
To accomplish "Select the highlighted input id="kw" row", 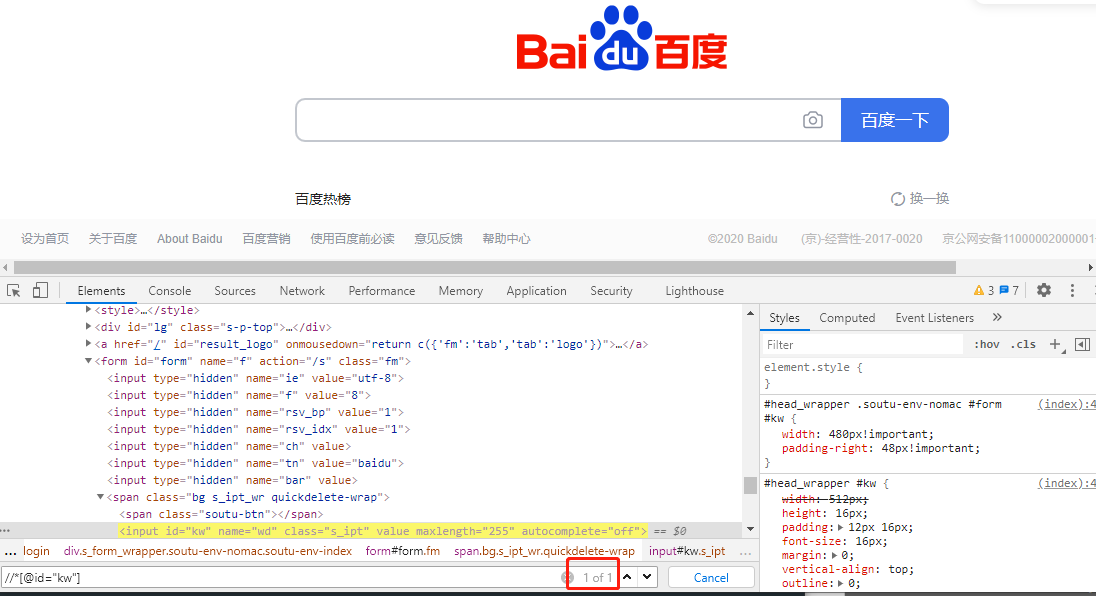I will 383,531.
